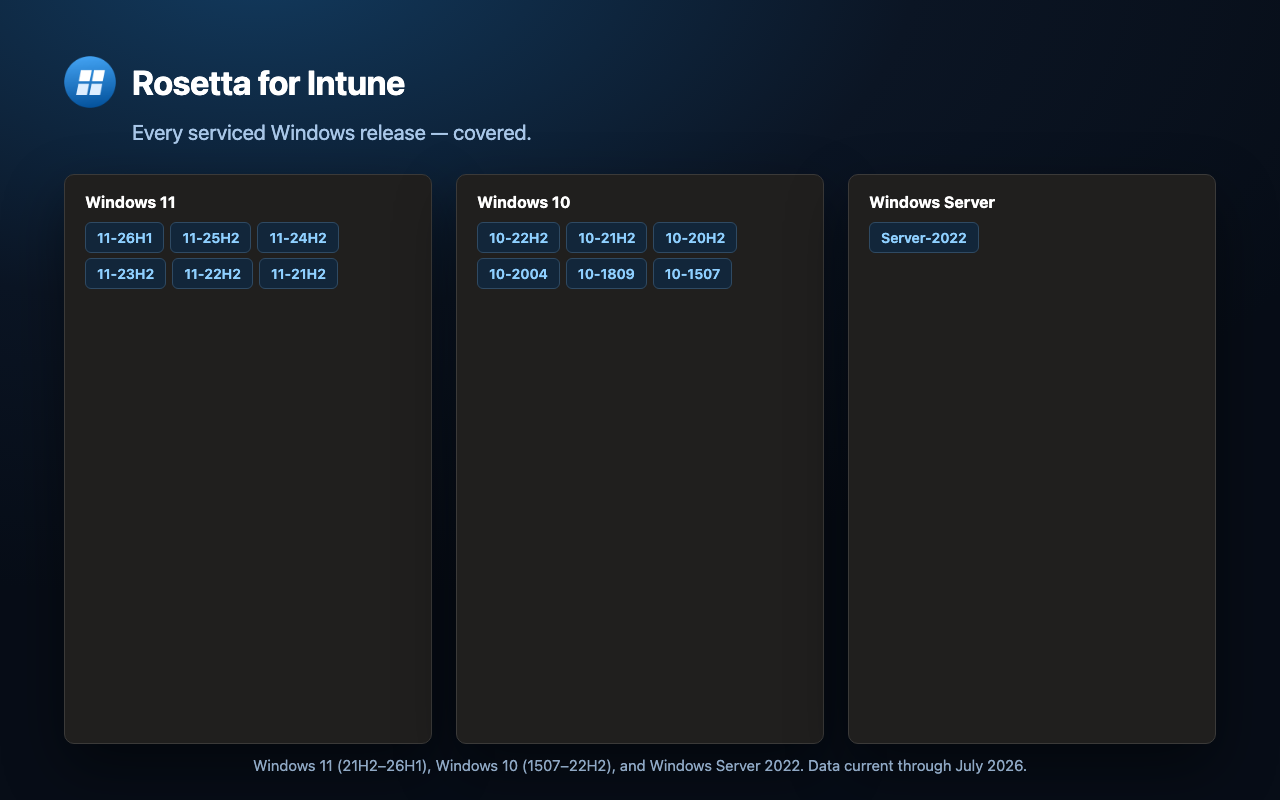
Task: Click the 11-21H2 release chip
Action: tap(298, 274)
